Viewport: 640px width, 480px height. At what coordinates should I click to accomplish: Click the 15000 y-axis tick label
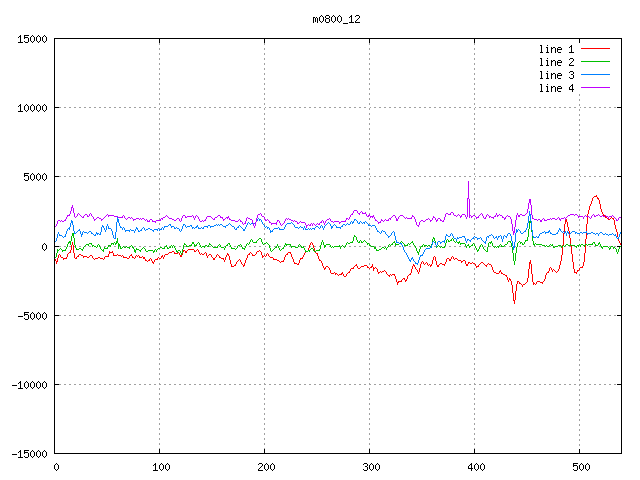[x=32, y=39]
